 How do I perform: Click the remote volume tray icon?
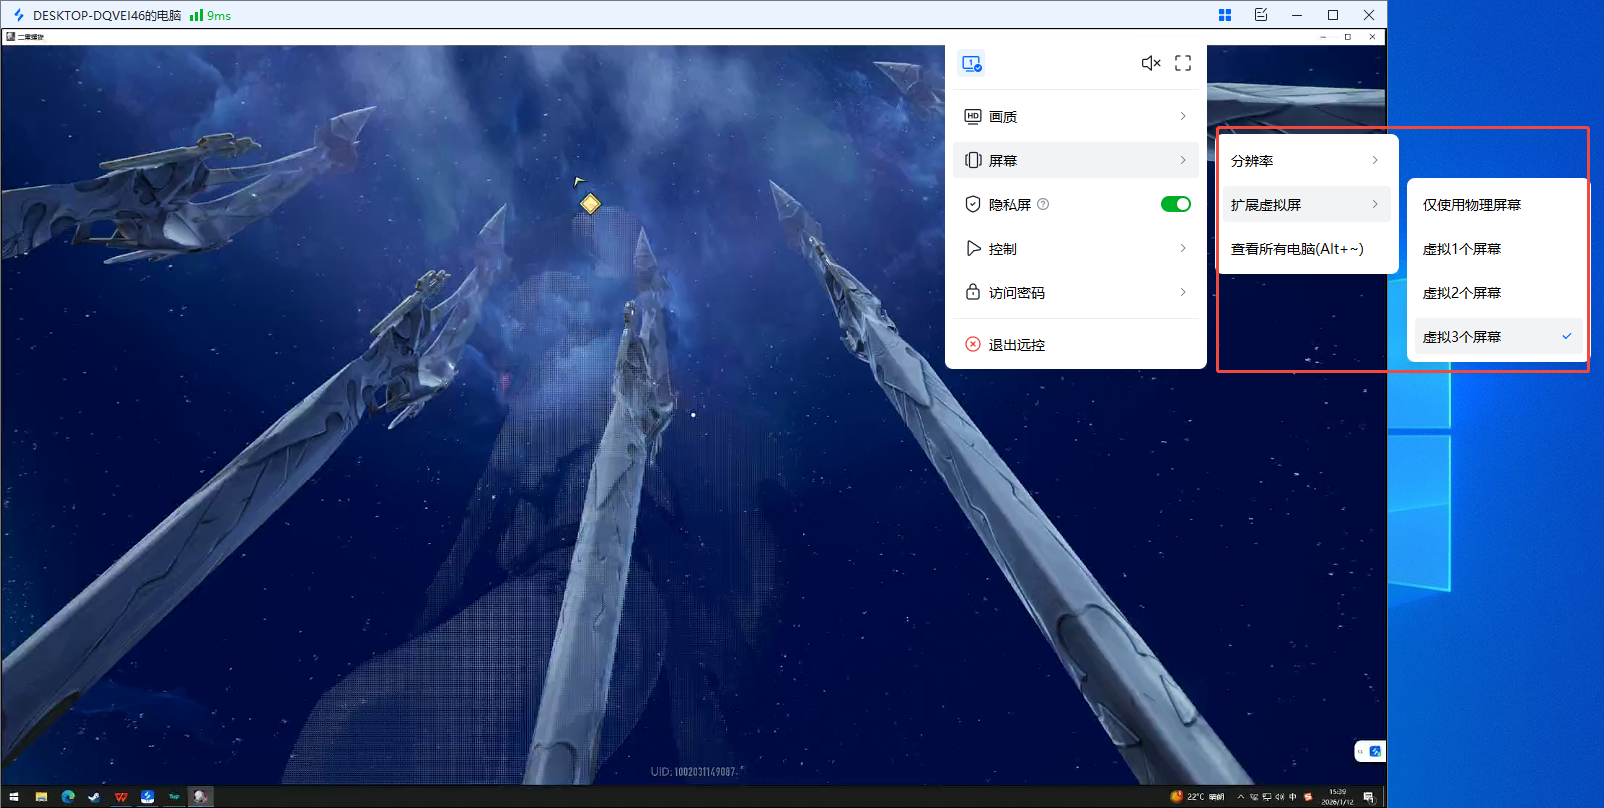tap(1279, 797)
